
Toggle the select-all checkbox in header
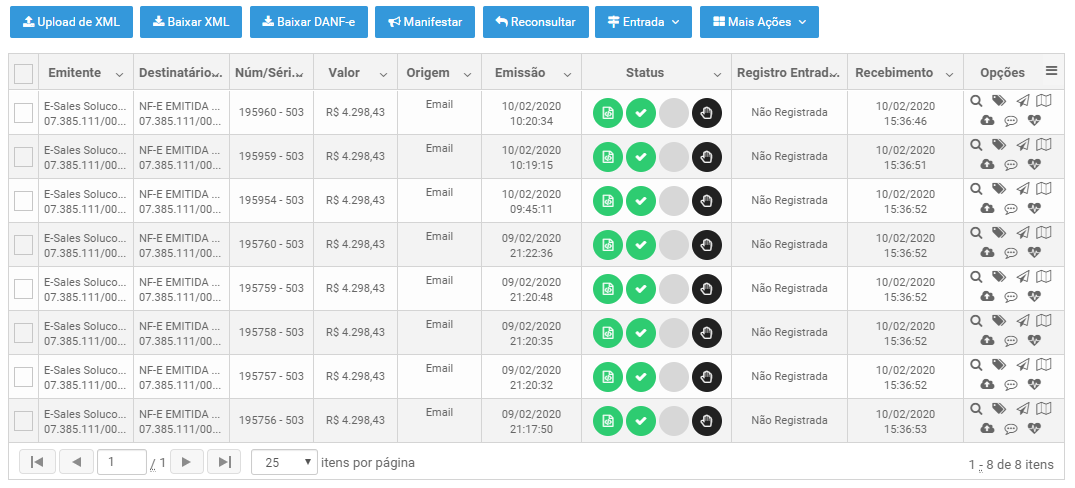click(x=23, y=73)
